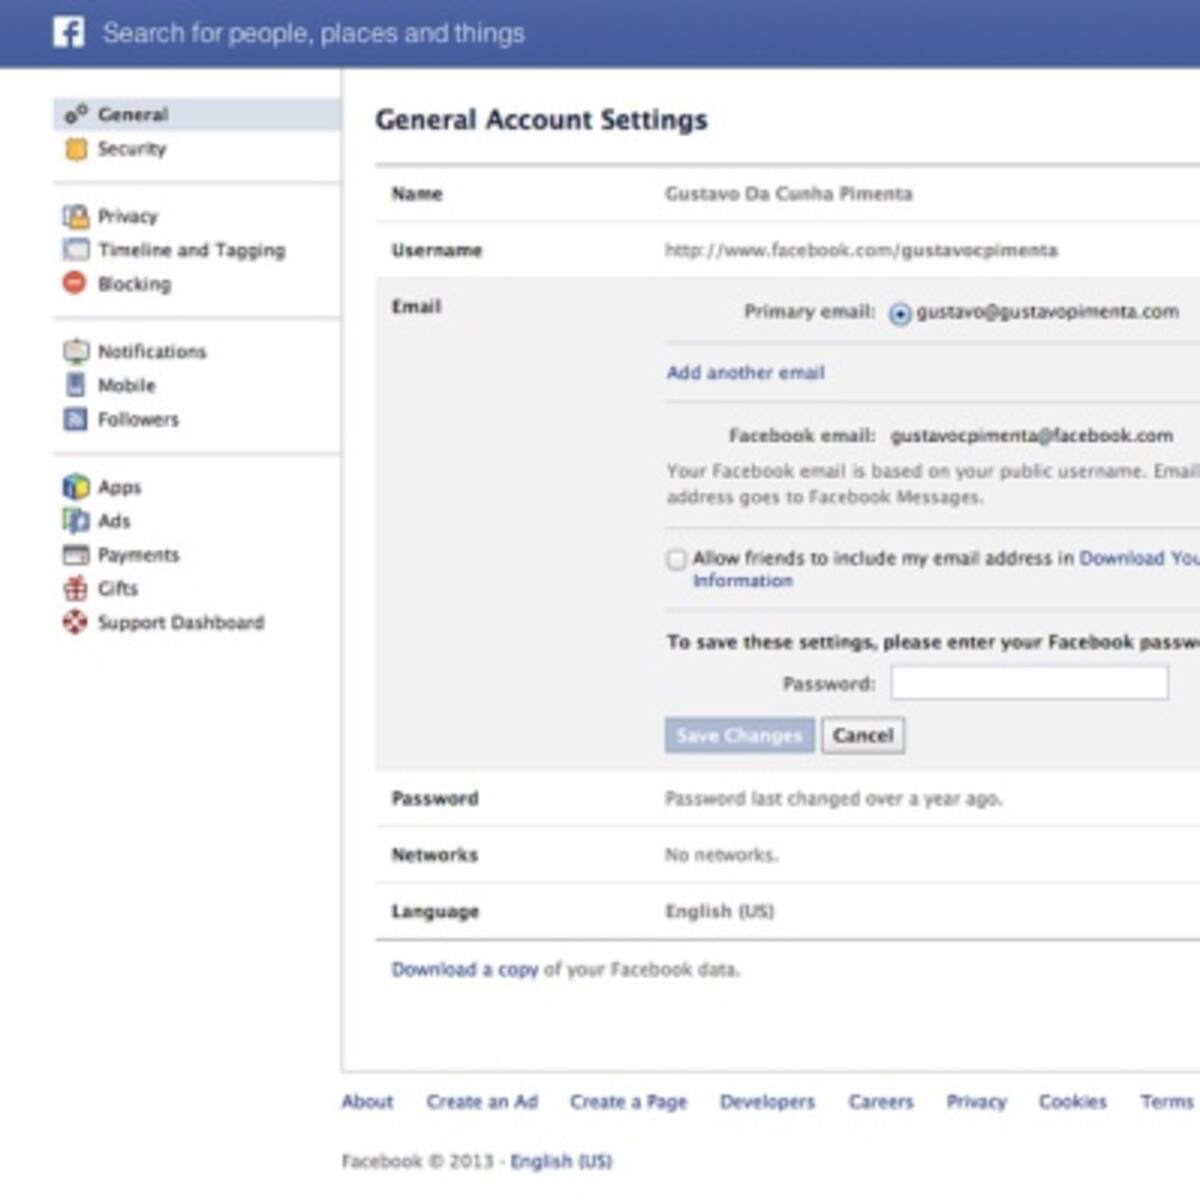Click the Mobile phone icon

[x=75, y=385]
